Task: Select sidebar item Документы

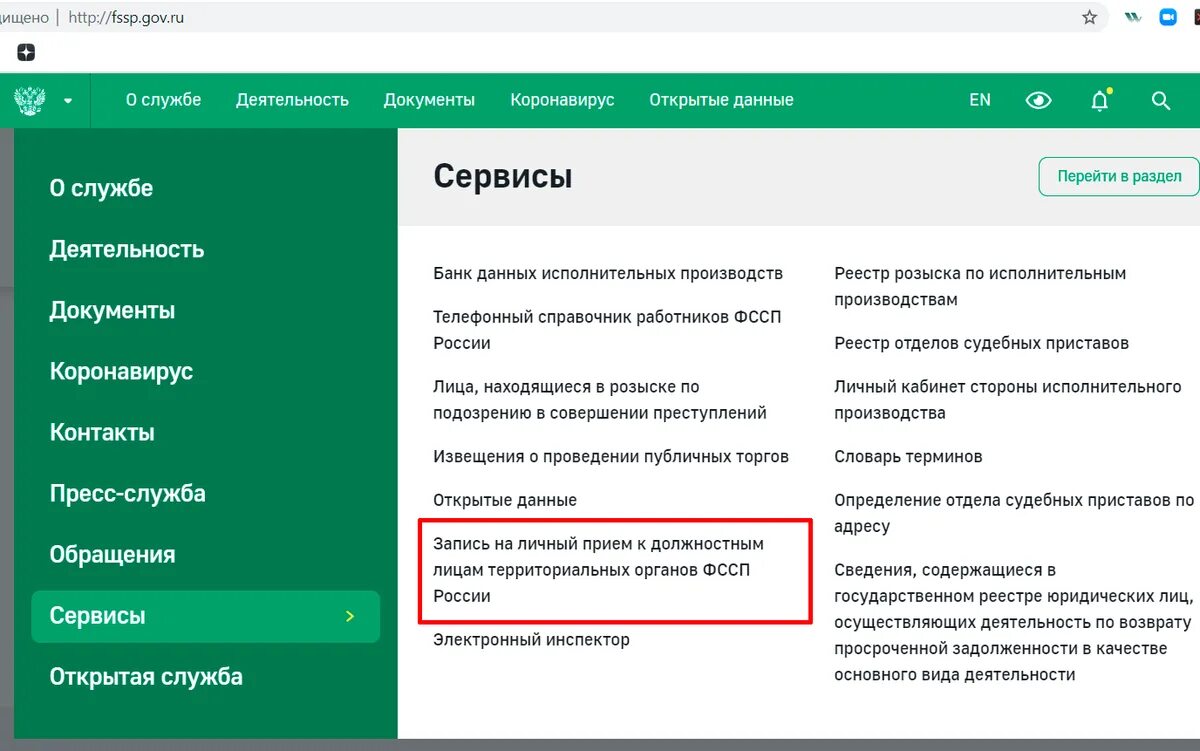Action: [112, 310]
